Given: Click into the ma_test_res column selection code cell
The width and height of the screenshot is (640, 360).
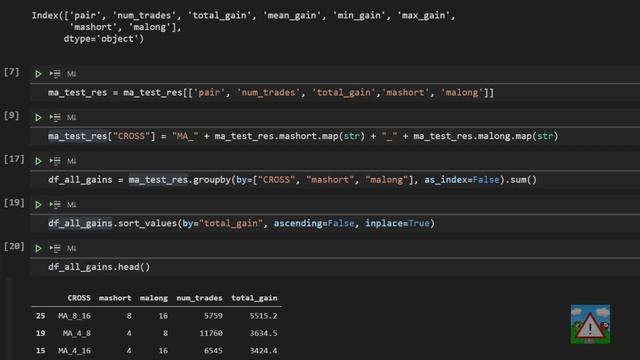Looking at the screenshot, I should [335, 93].
